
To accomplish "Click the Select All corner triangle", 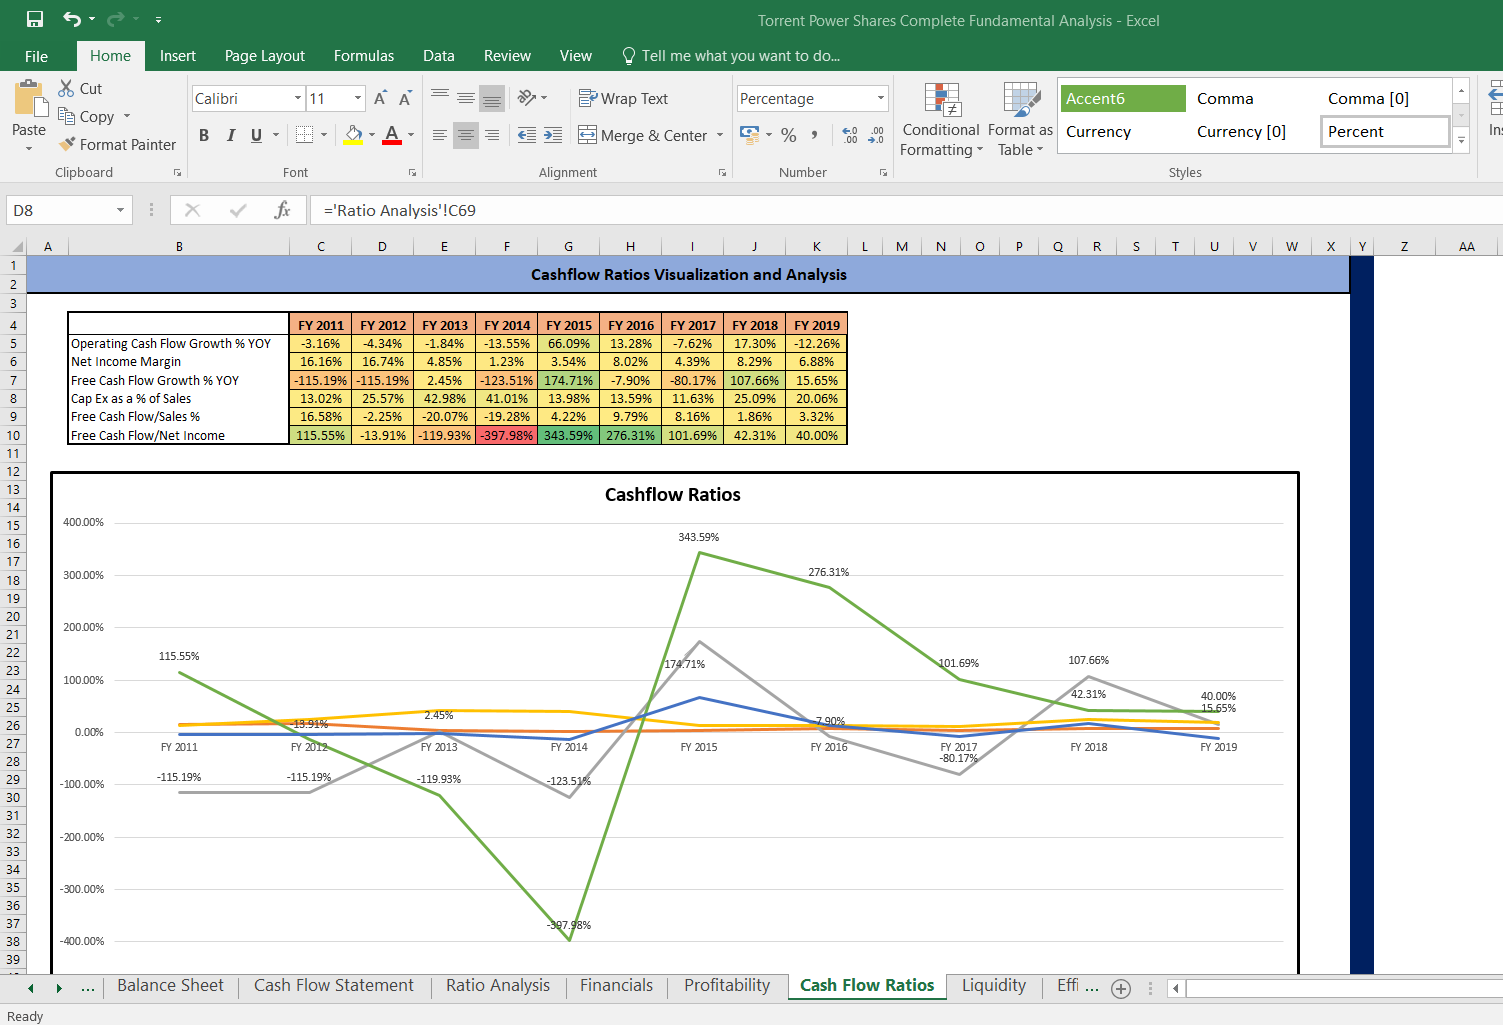I will pyautogui.click(x=15, y=247).
